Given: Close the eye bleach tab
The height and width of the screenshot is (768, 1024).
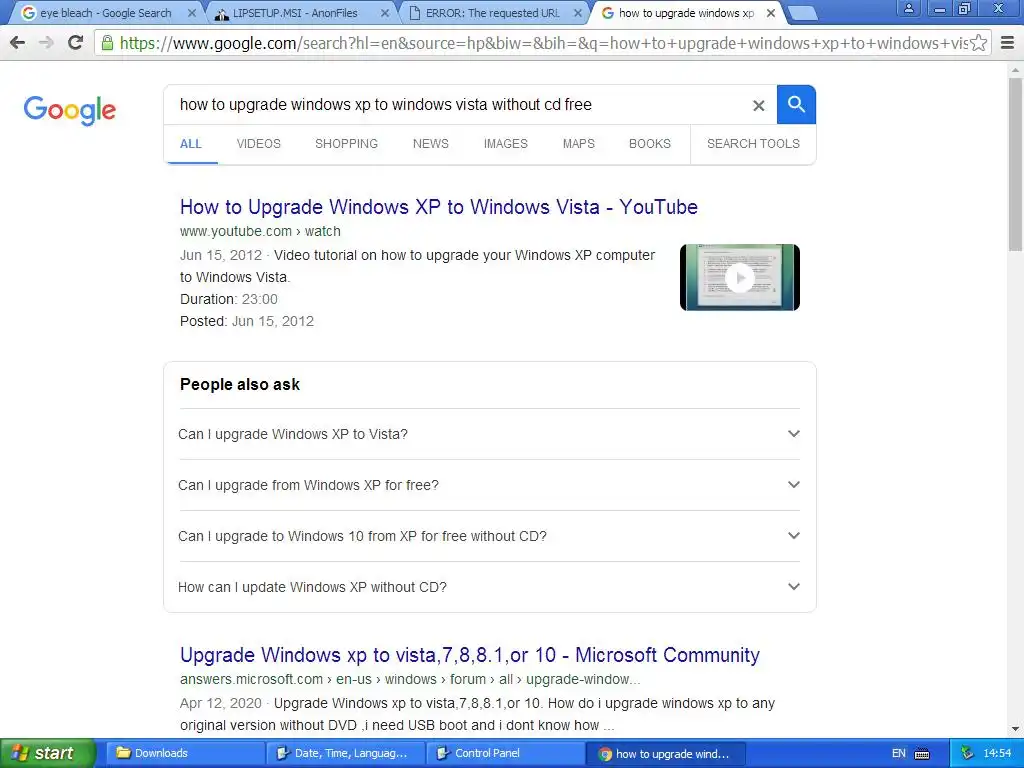Looking at the screenshot, I should (191, 13).
